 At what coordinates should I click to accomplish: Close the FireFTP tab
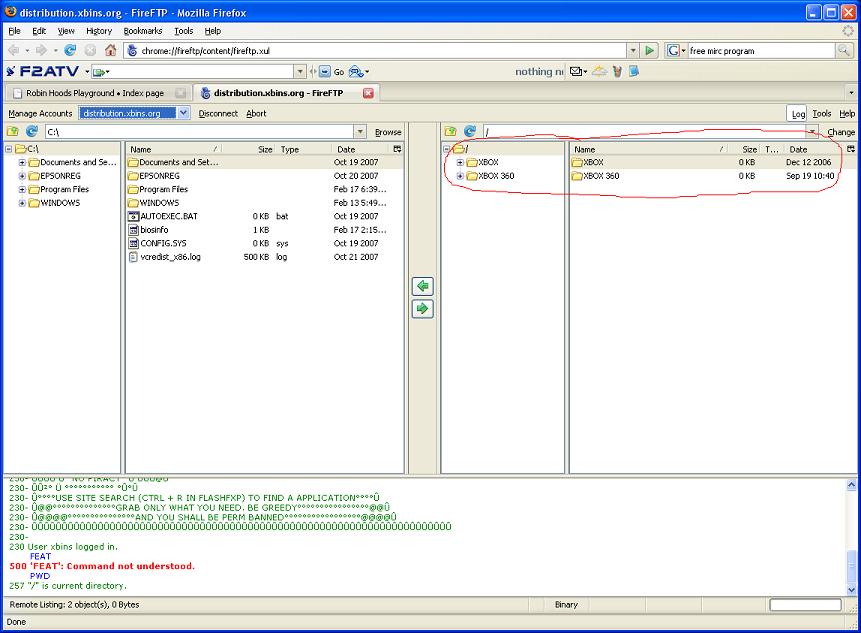pyautogui.click(x=368, y=93)
